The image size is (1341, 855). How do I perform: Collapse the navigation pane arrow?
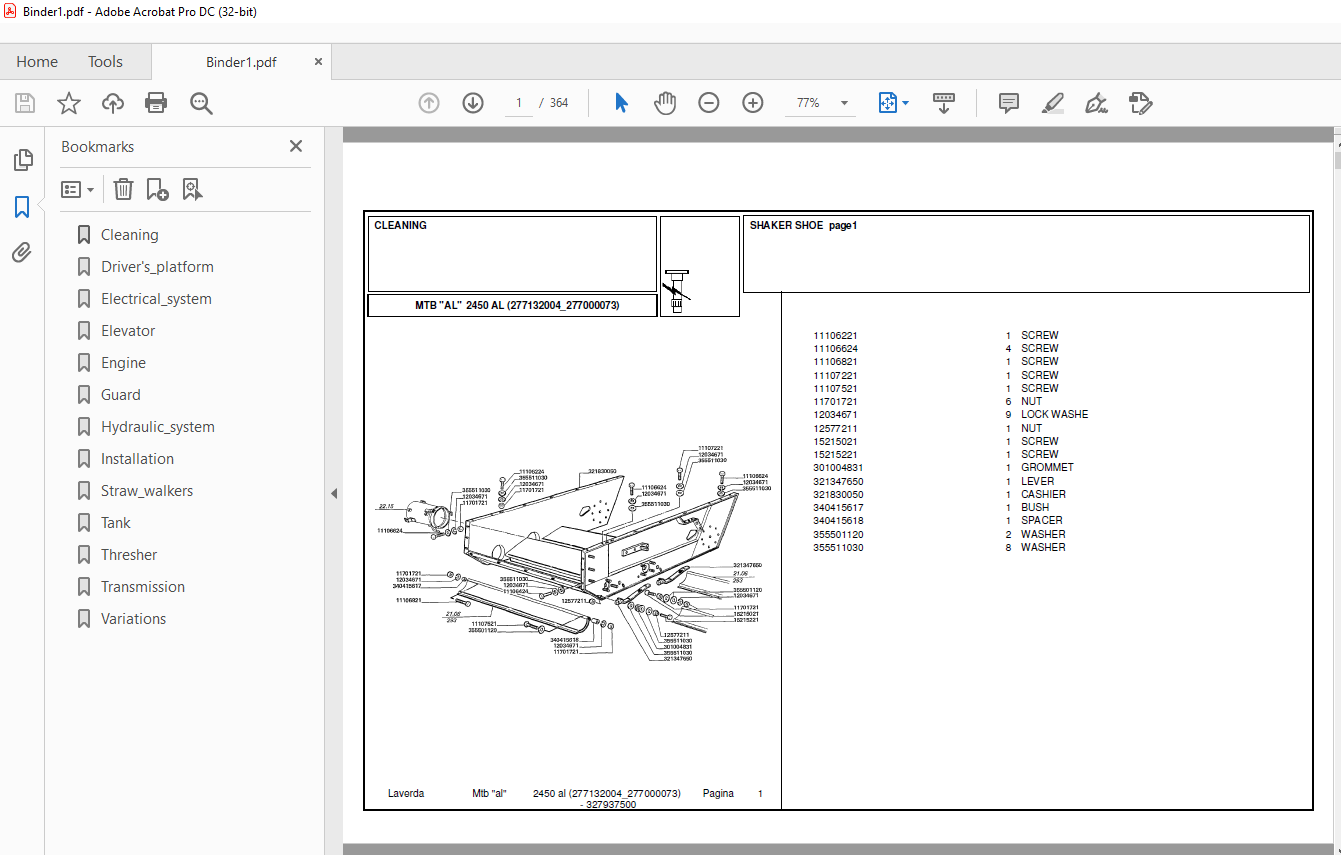[334, 493]
